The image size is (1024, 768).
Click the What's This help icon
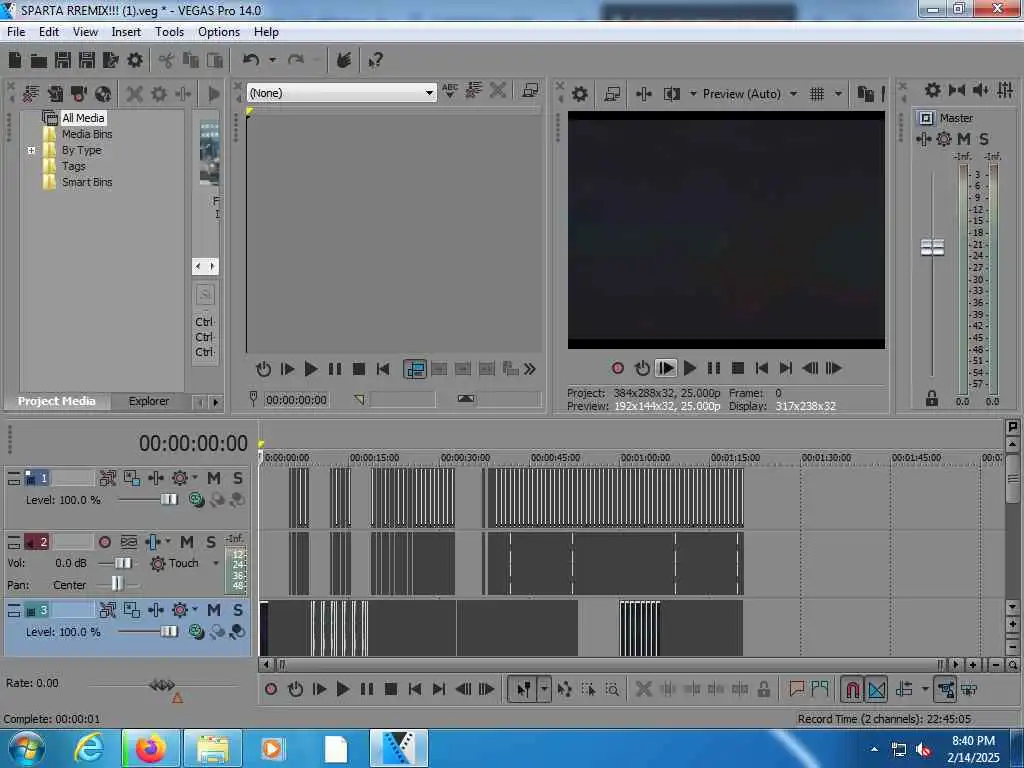376,61
